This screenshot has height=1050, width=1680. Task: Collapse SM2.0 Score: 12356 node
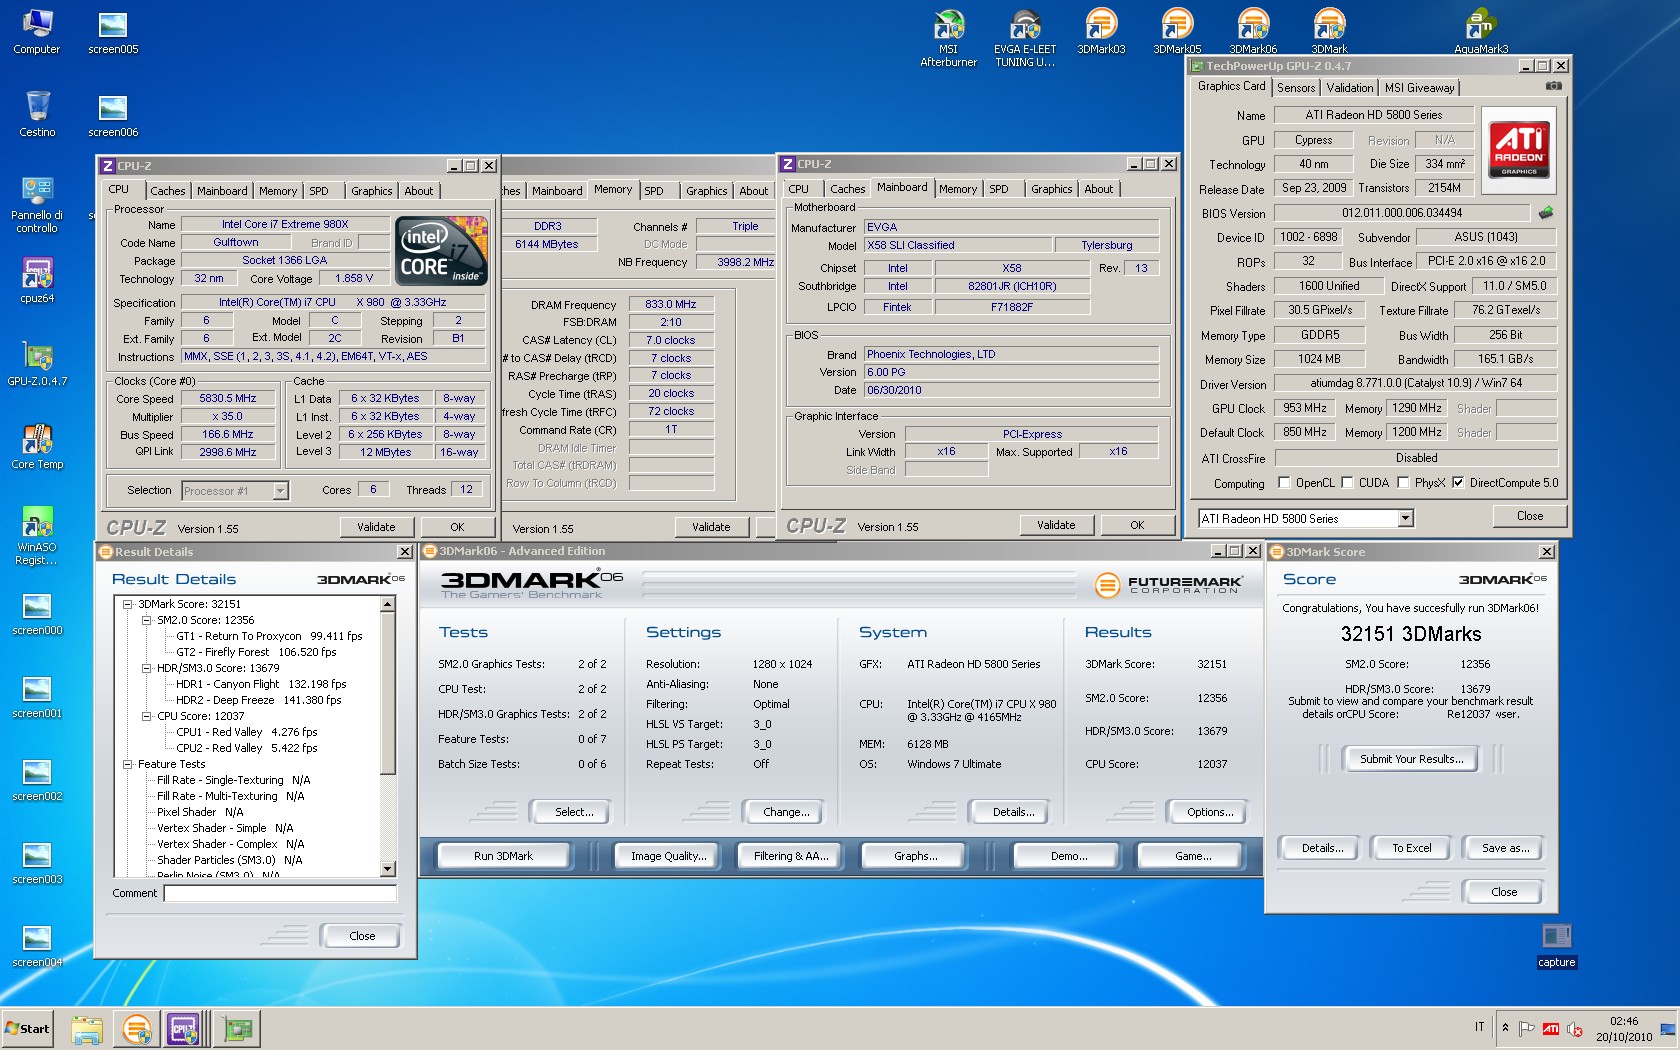146,620
